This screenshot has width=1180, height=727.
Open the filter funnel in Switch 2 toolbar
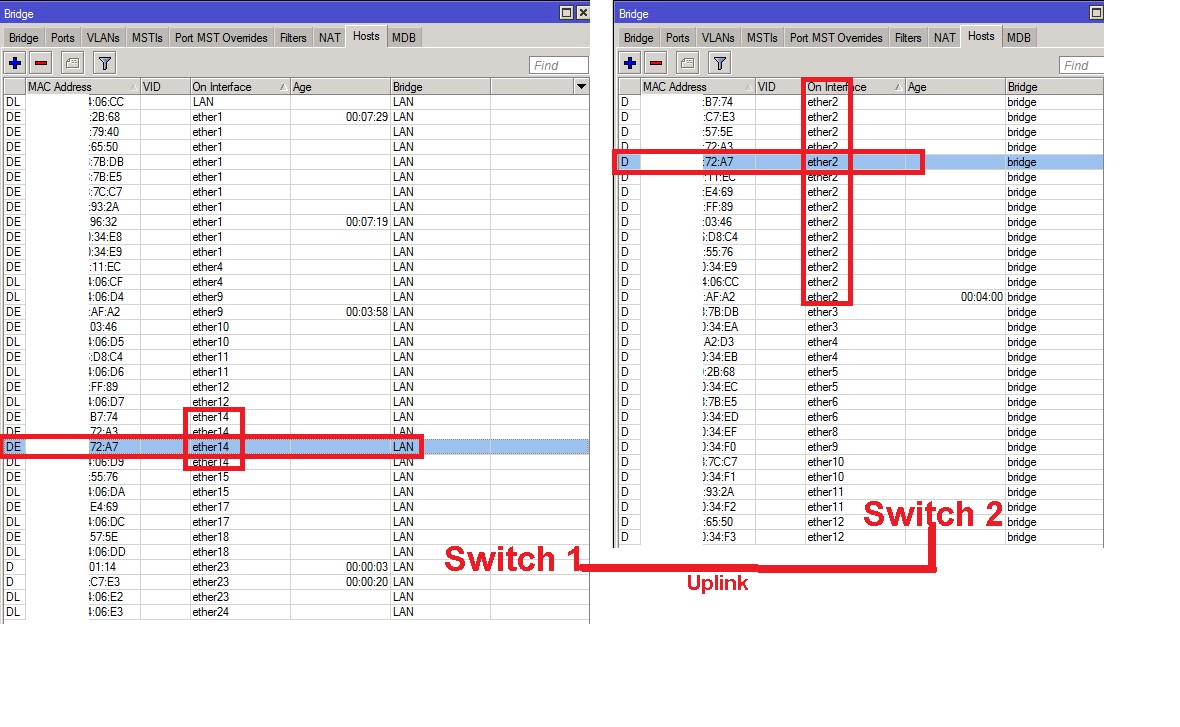tap(719, 63)
